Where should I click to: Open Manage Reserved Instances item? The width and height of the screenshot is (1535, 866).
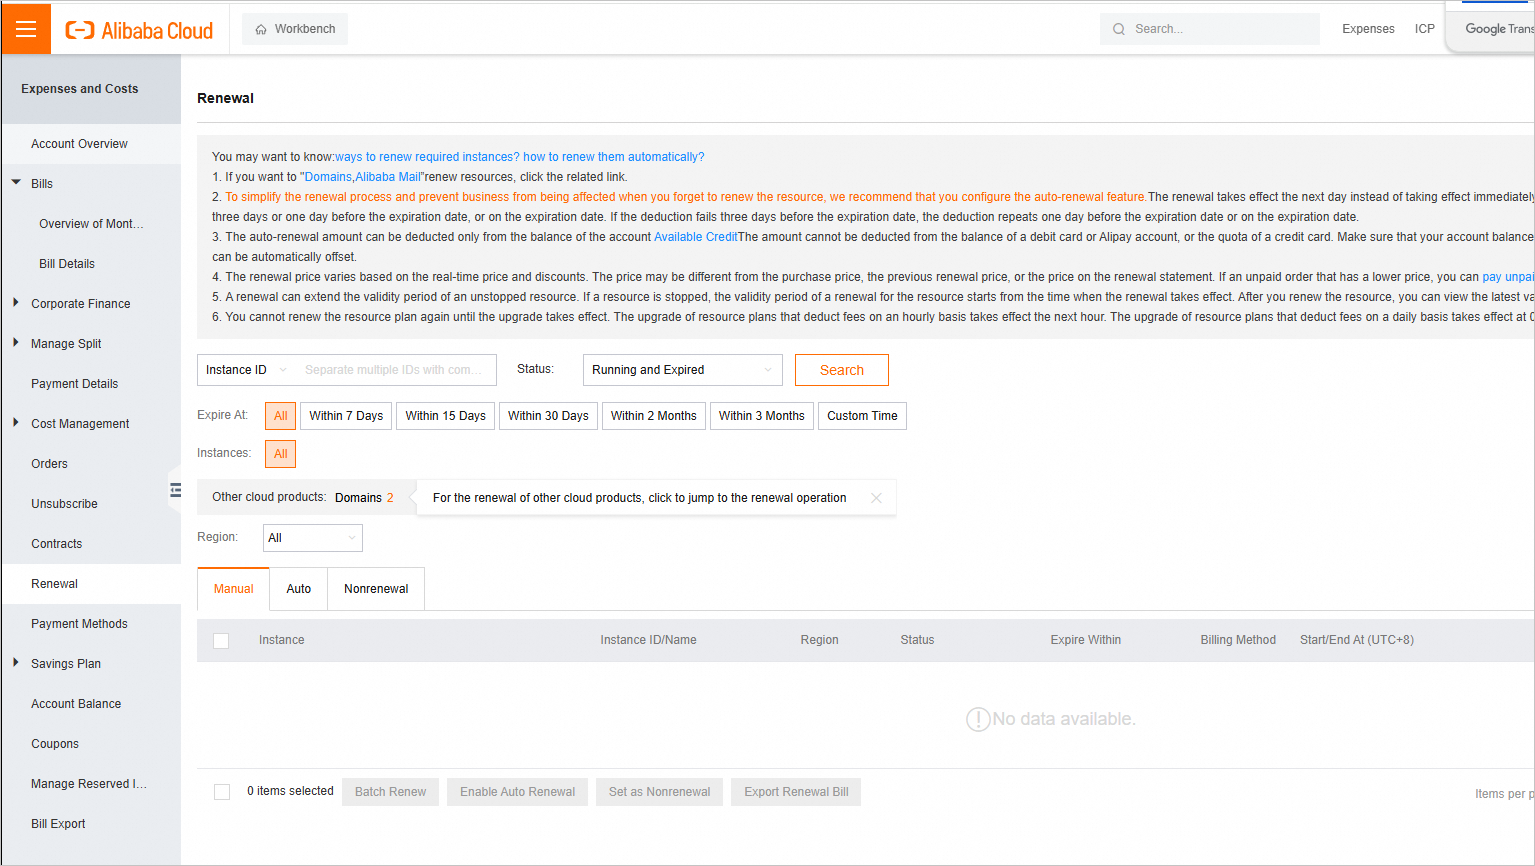tap(91, 784)
